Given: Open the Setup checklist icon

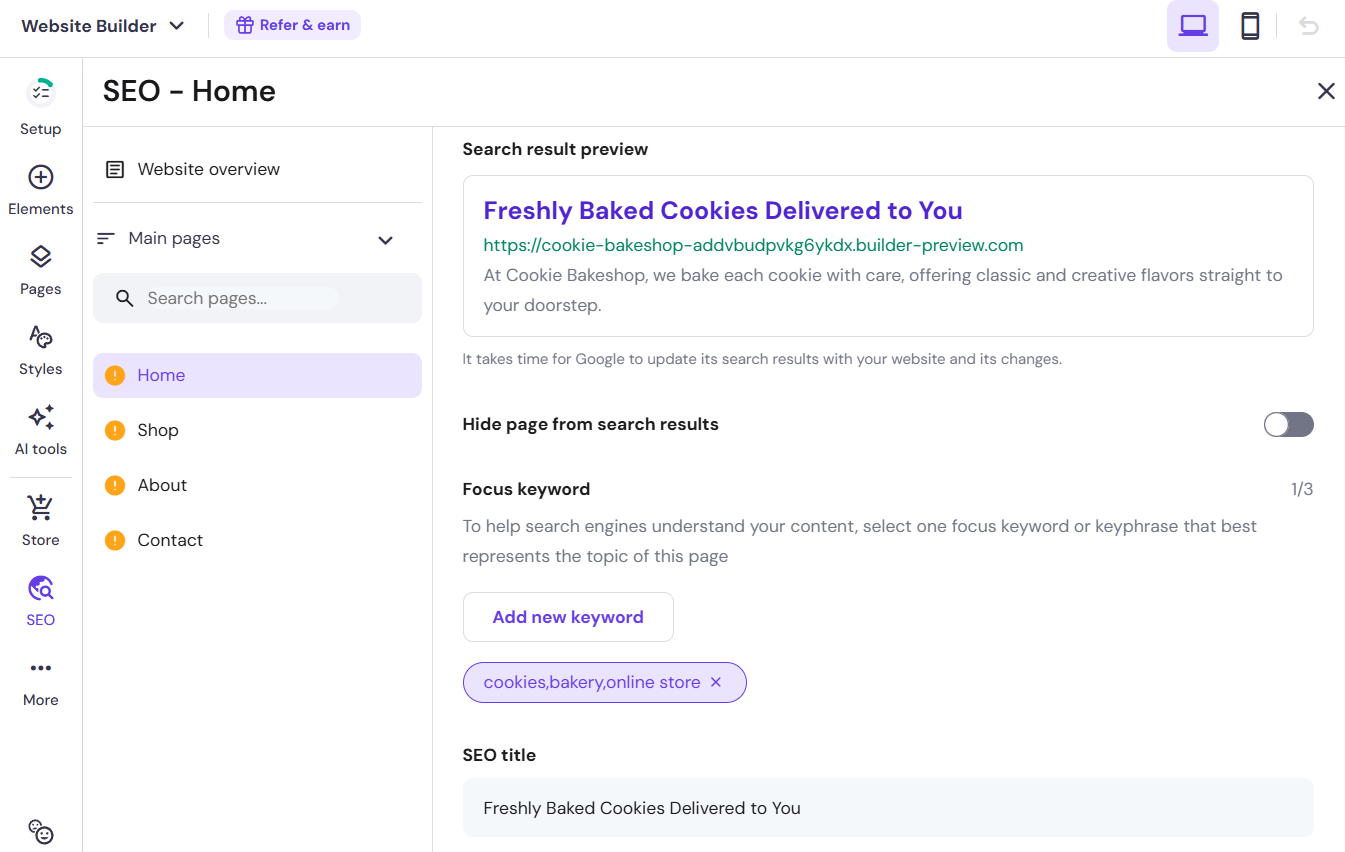Looking at the screenshot, I should coord(40,93).
